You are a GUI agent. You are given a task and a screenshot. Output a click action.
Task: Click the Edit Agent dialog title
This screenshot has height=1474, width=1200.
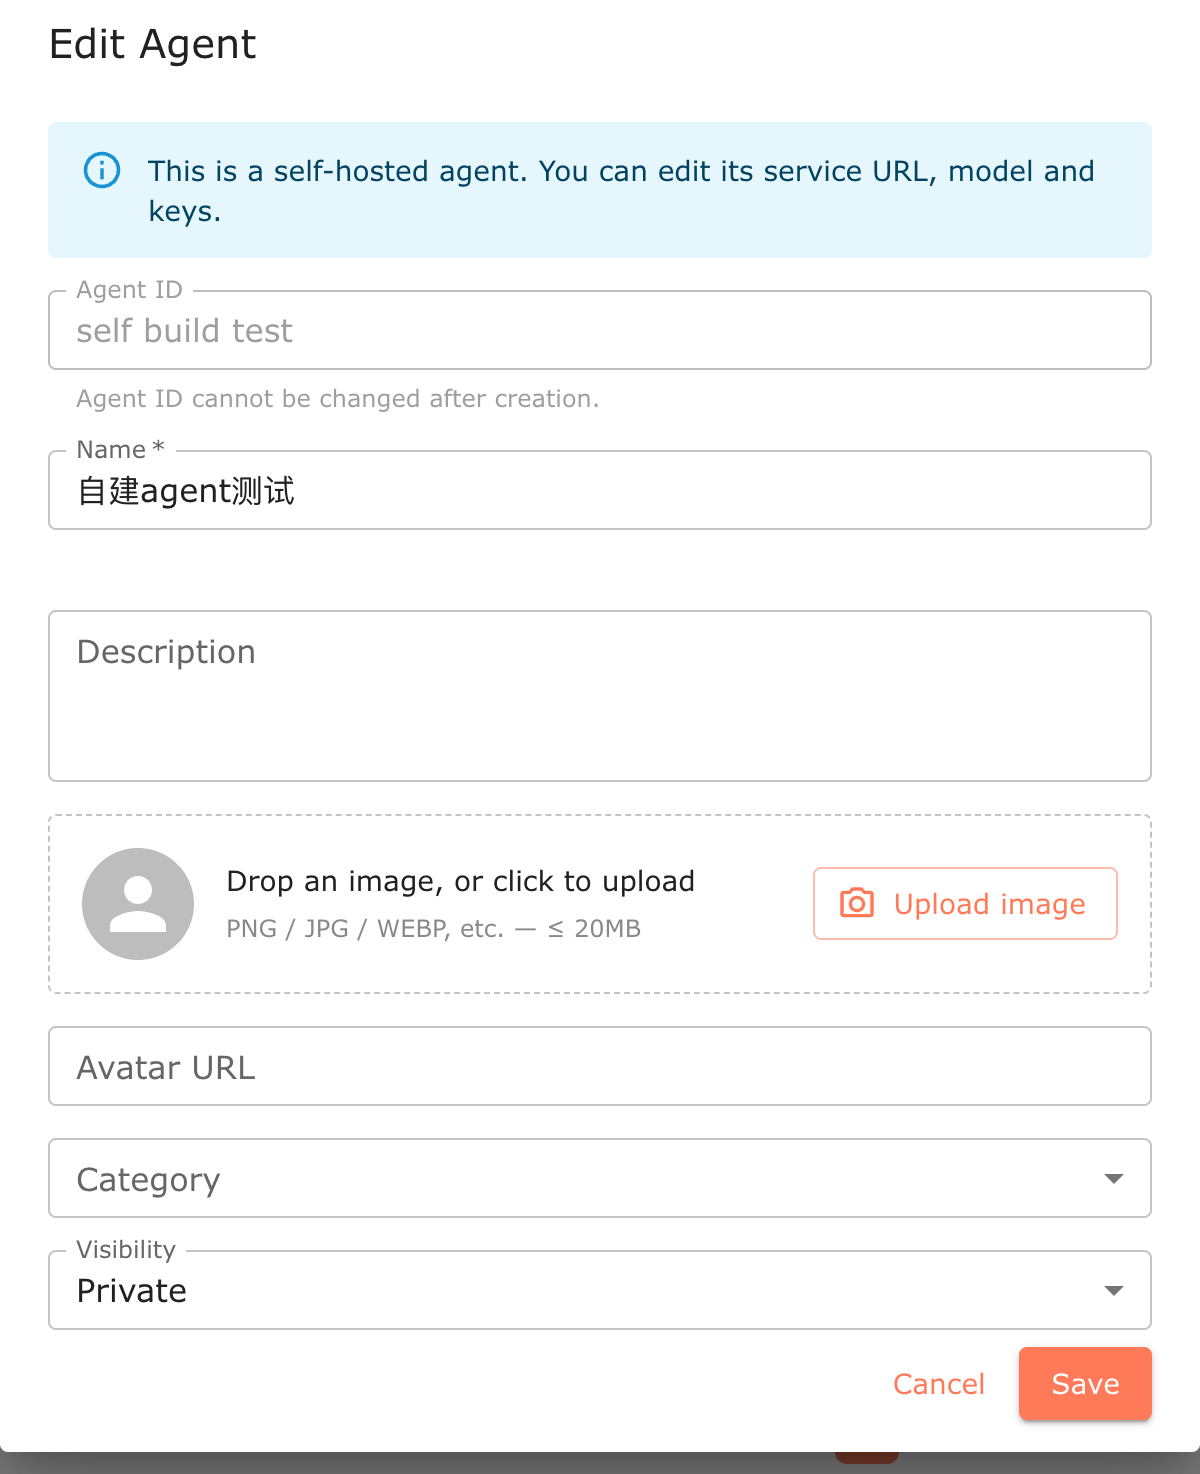tap(153, 45)
